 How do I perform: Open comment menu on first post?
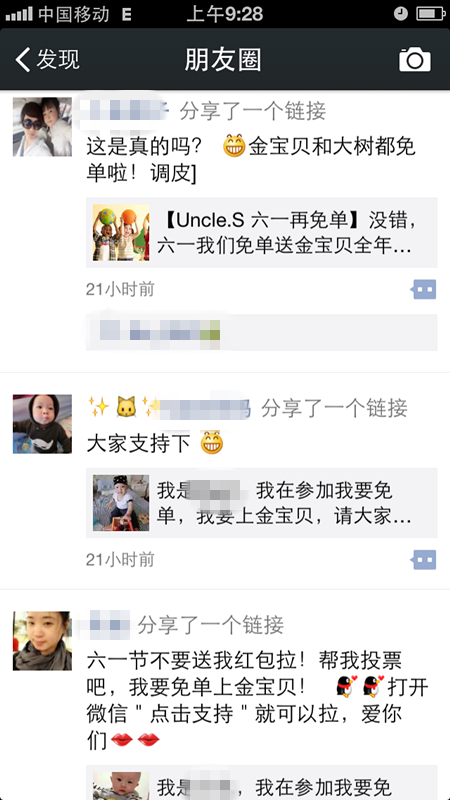click(424, 289)
